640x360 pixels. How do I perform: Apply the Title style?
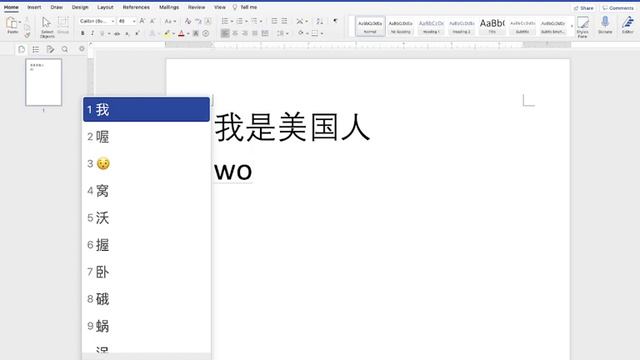click(x=492, y=26)
